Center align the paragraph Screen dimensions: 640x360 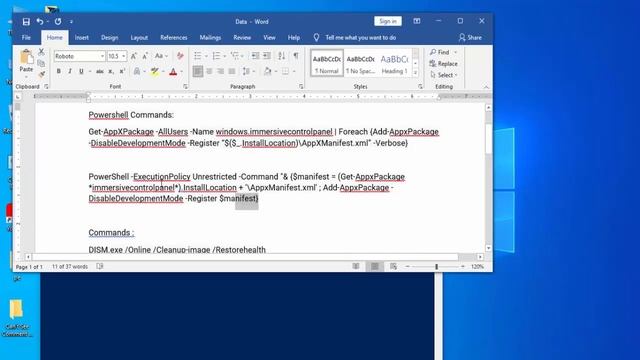click(x=209, y=71)
